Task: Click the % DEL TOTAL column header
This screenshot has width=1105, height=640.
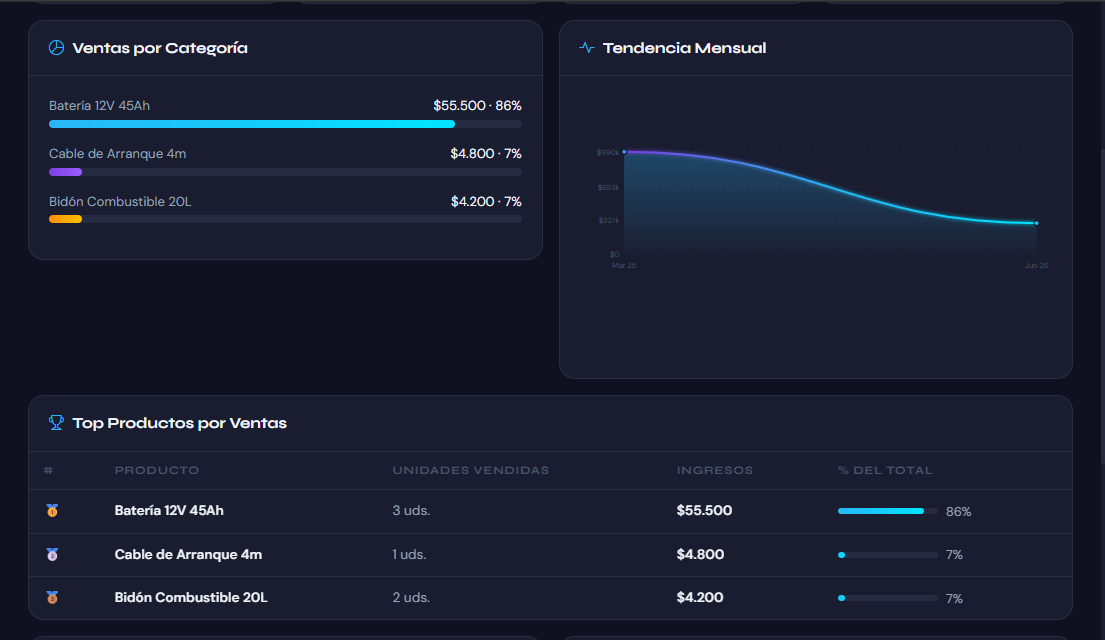Action: [x=885, y=470]
